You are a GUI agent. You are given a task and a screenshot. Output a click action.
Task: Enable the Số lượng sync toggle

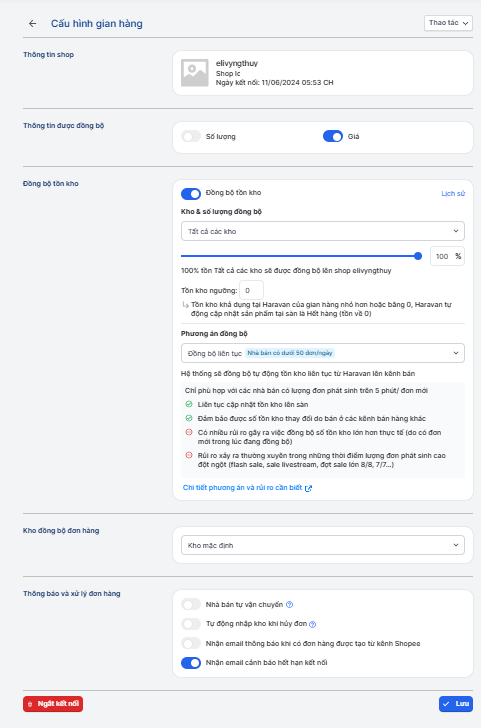[x=191, y=136]
